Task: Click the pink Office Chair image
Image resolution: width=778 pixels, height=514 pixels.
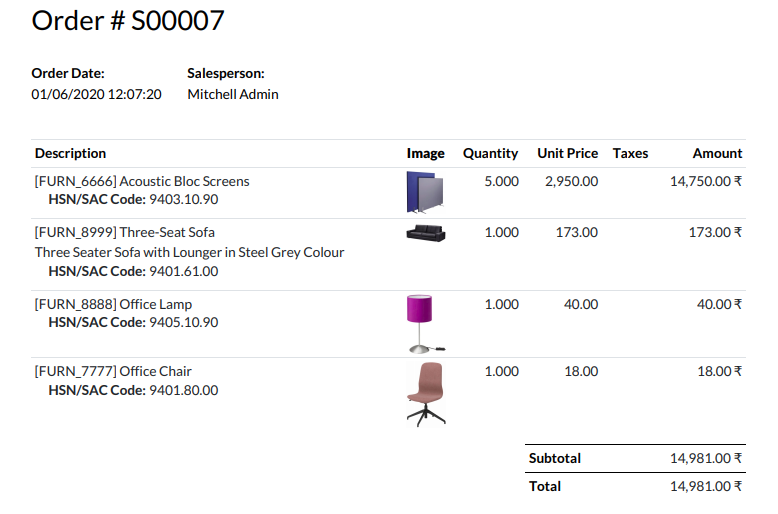Action: click(426, 394)
